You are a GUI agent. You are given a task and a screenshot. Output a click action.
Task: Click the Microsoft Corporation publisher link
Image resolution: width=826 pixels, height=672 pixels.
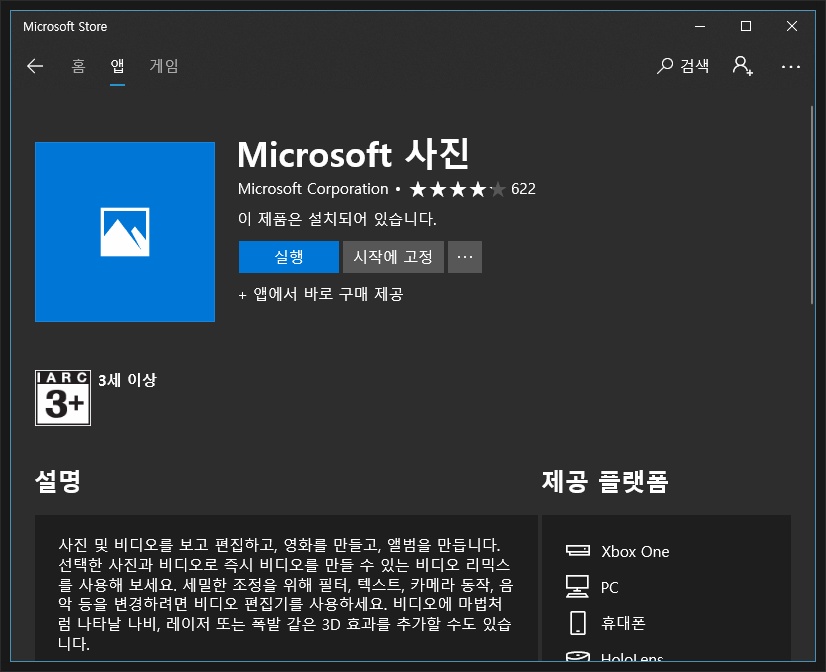[313, 189]
